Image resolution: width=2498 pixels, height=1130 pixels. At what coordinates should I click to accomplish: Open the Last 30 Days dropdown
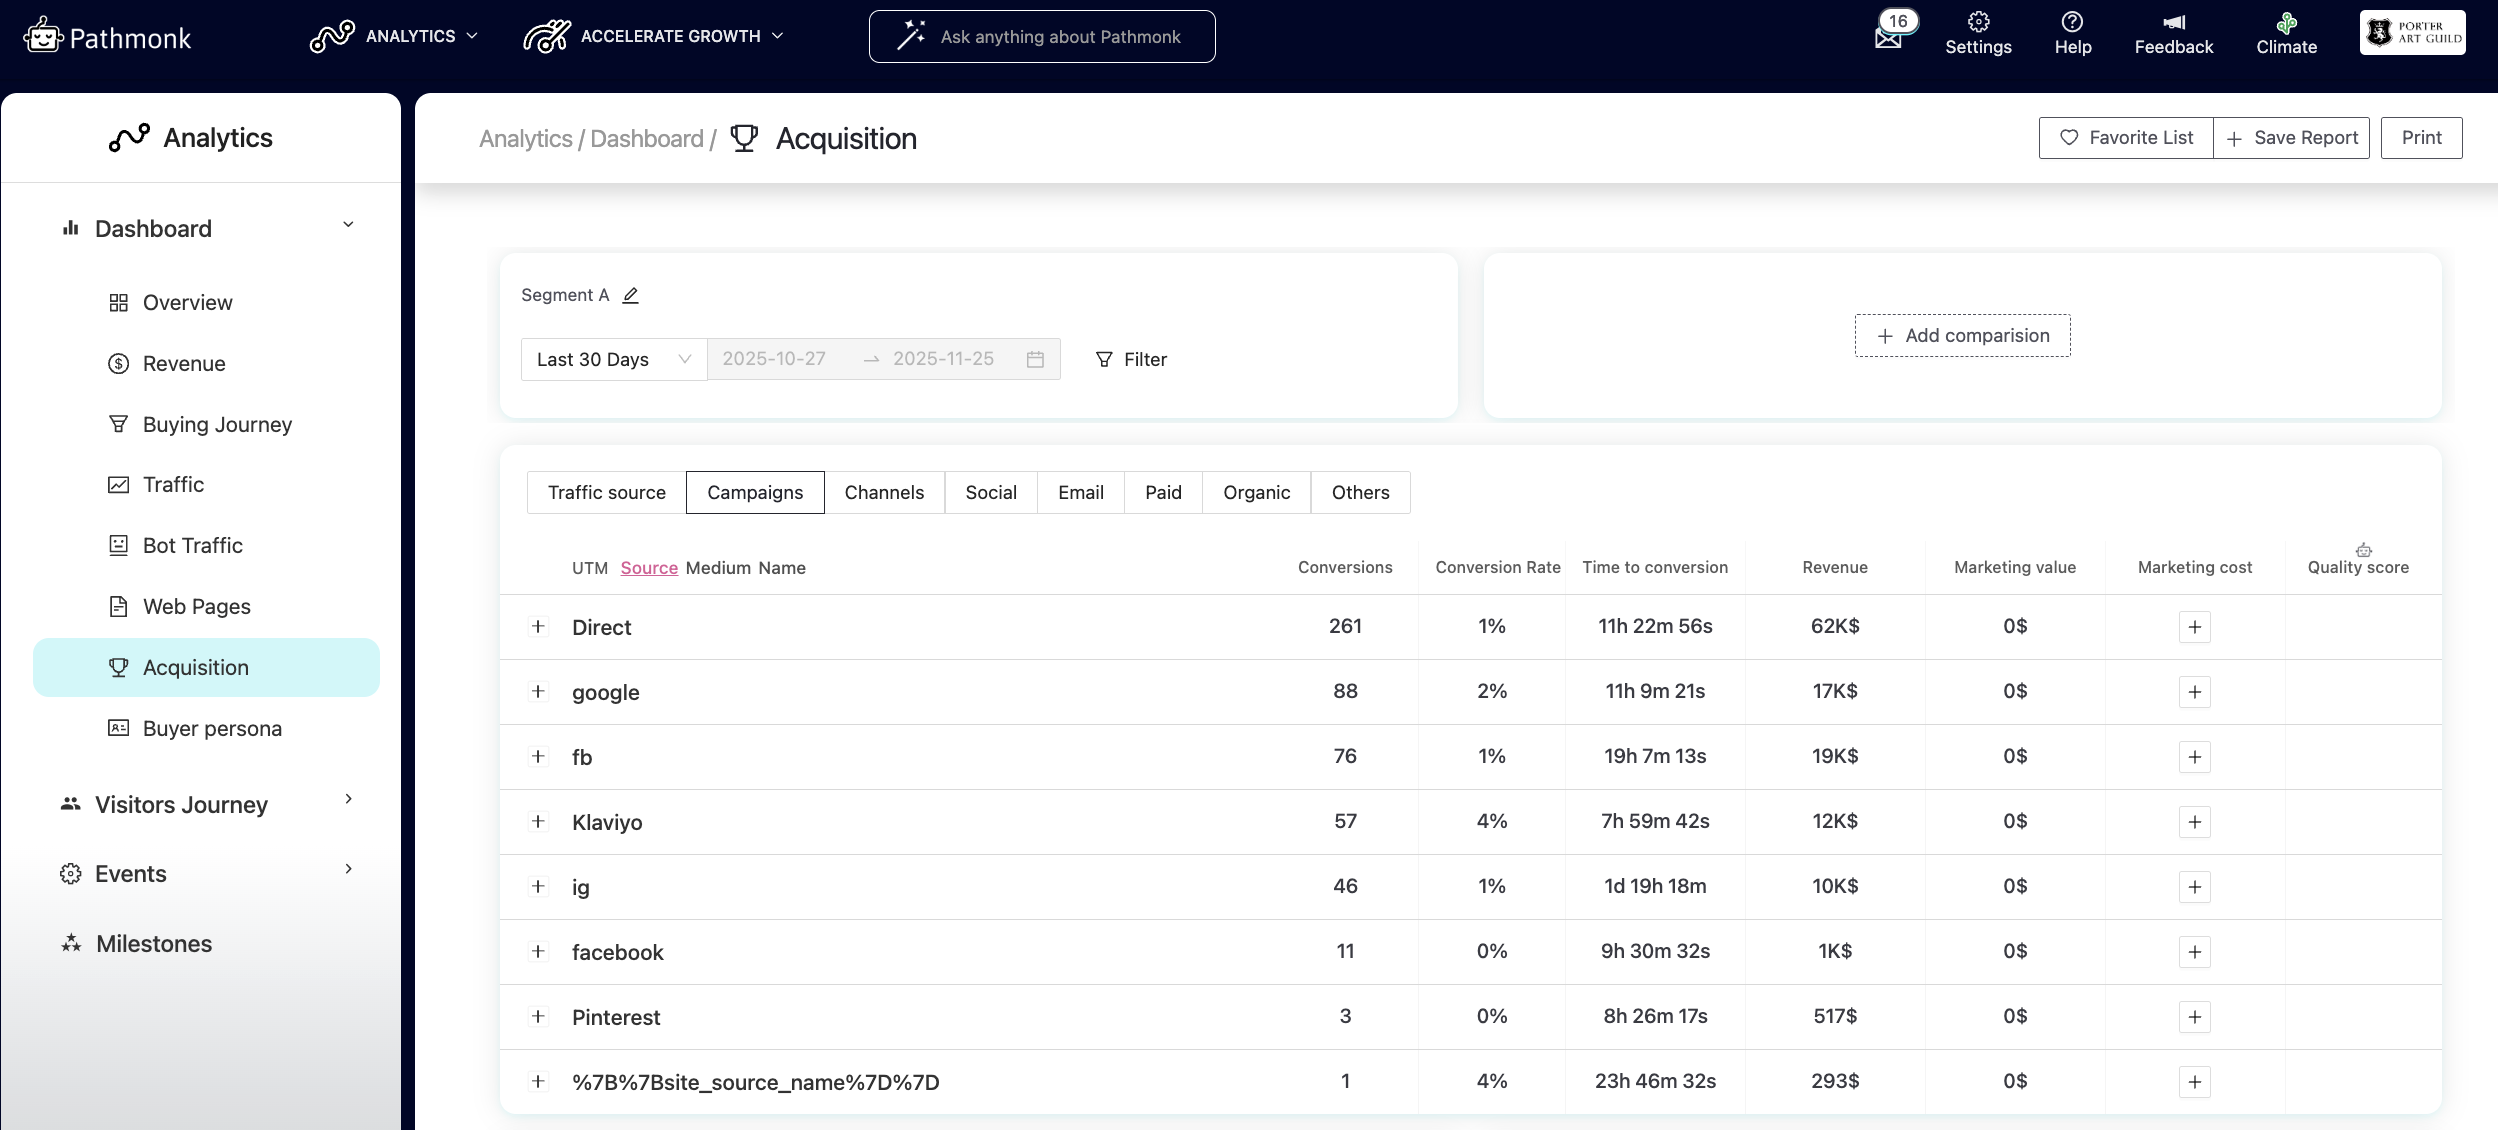click(x=613, y=359)
